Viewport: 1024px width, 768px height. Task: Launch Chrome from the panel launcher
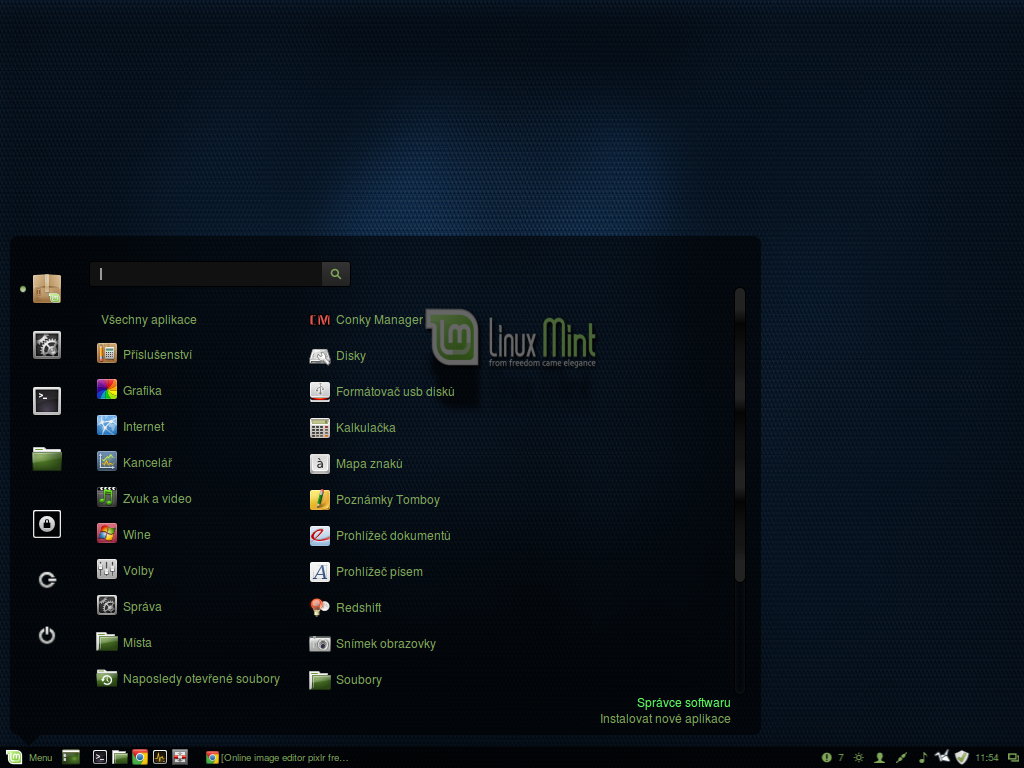pos(140,757)
